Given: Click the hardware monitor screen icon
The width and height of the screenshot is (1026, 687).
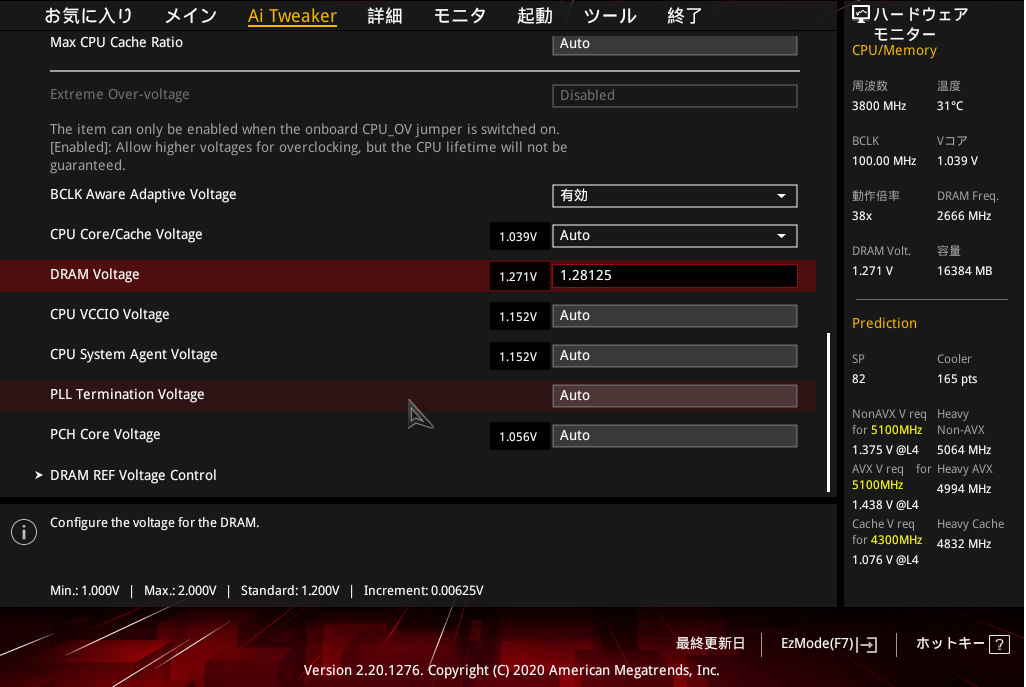Looking at the screenshot, I should (x=861, y=14).
